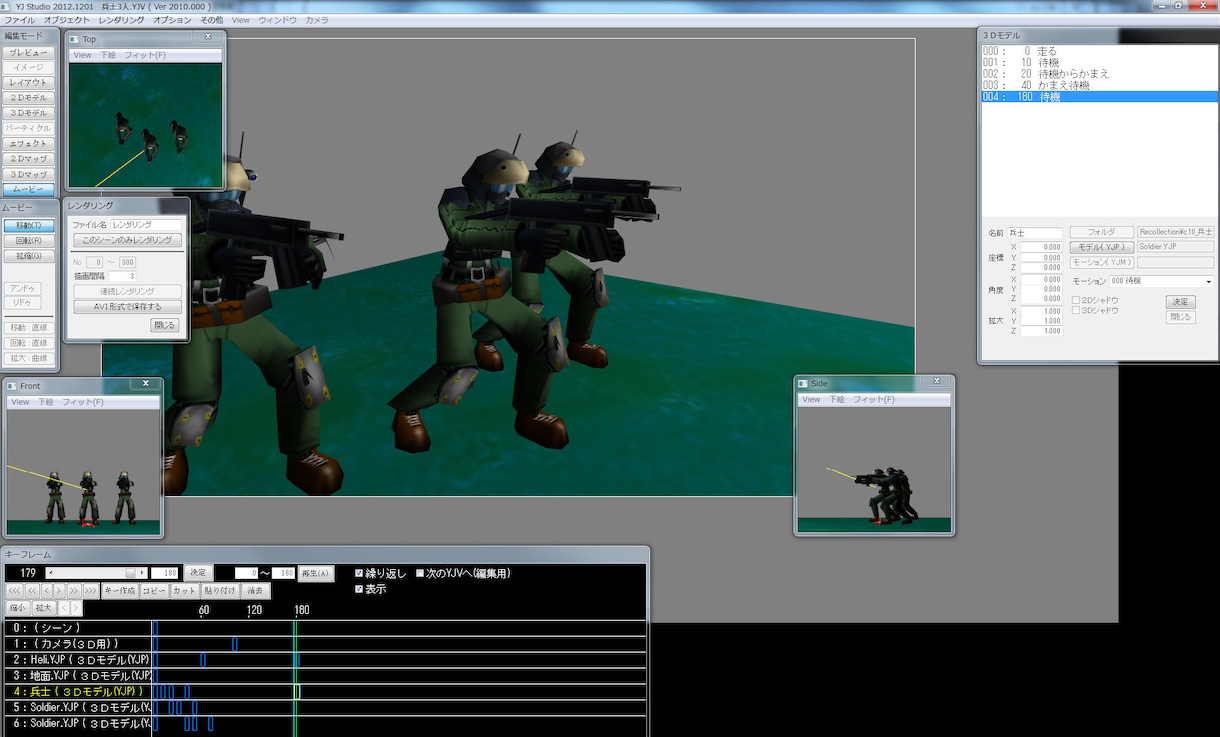Image resolution: width=1220 pixels, height=737 pixels.
Task: Click 縮小 to shrink the timeline
Action: [x=17, y=607]
